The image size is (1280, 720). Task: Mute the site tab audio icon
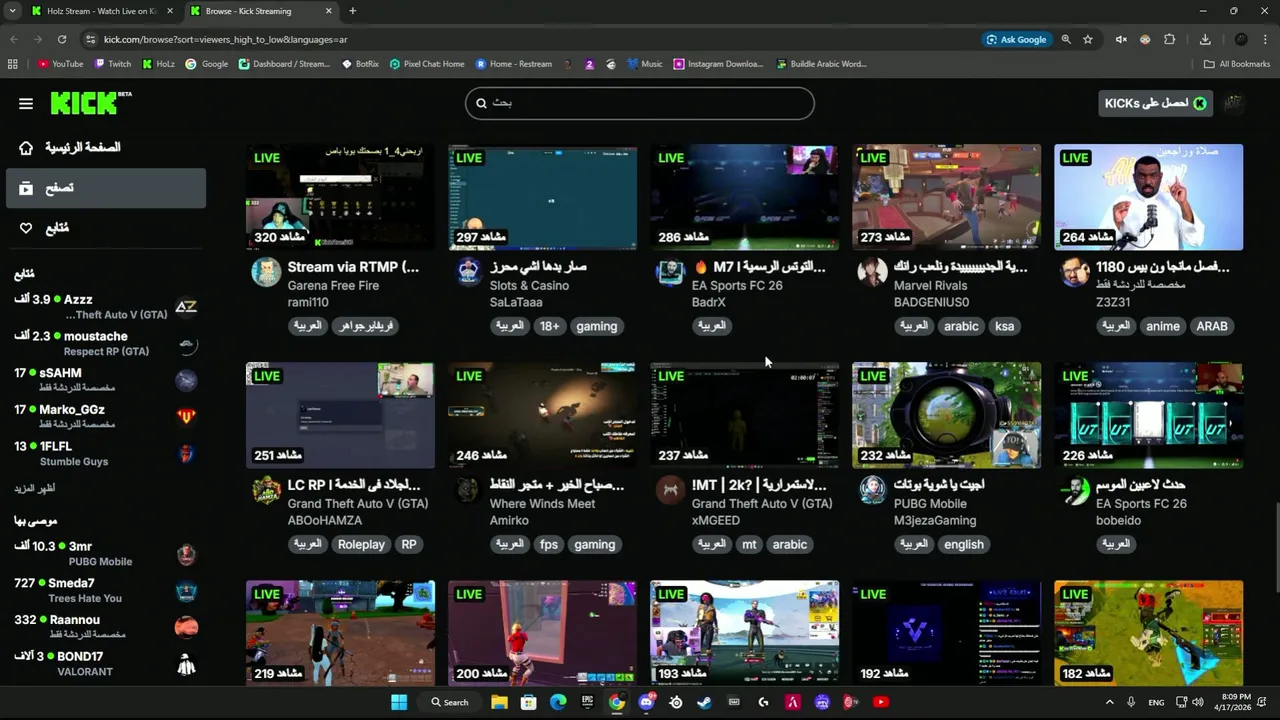pos(1121,39)
